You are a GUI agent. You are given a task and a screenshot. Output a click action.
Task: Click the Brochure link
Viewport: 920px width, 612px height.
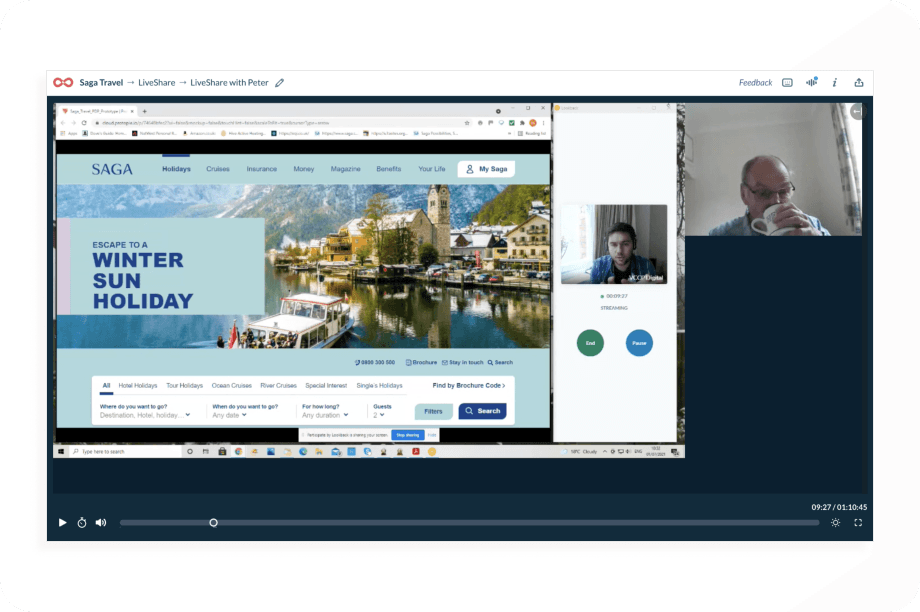421,363
